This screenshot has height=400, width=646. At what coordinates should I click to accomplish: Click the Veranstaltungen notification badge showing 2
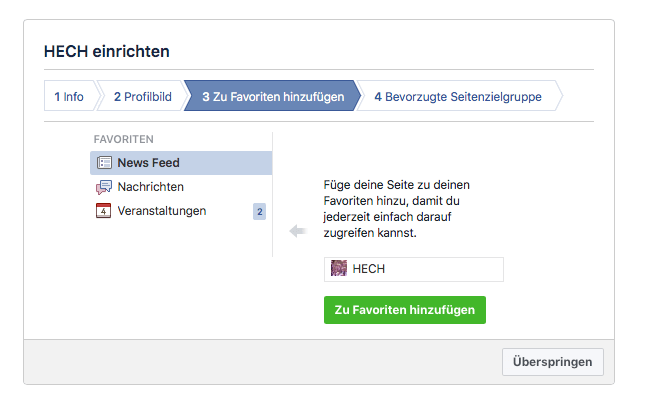click(260, 212)
